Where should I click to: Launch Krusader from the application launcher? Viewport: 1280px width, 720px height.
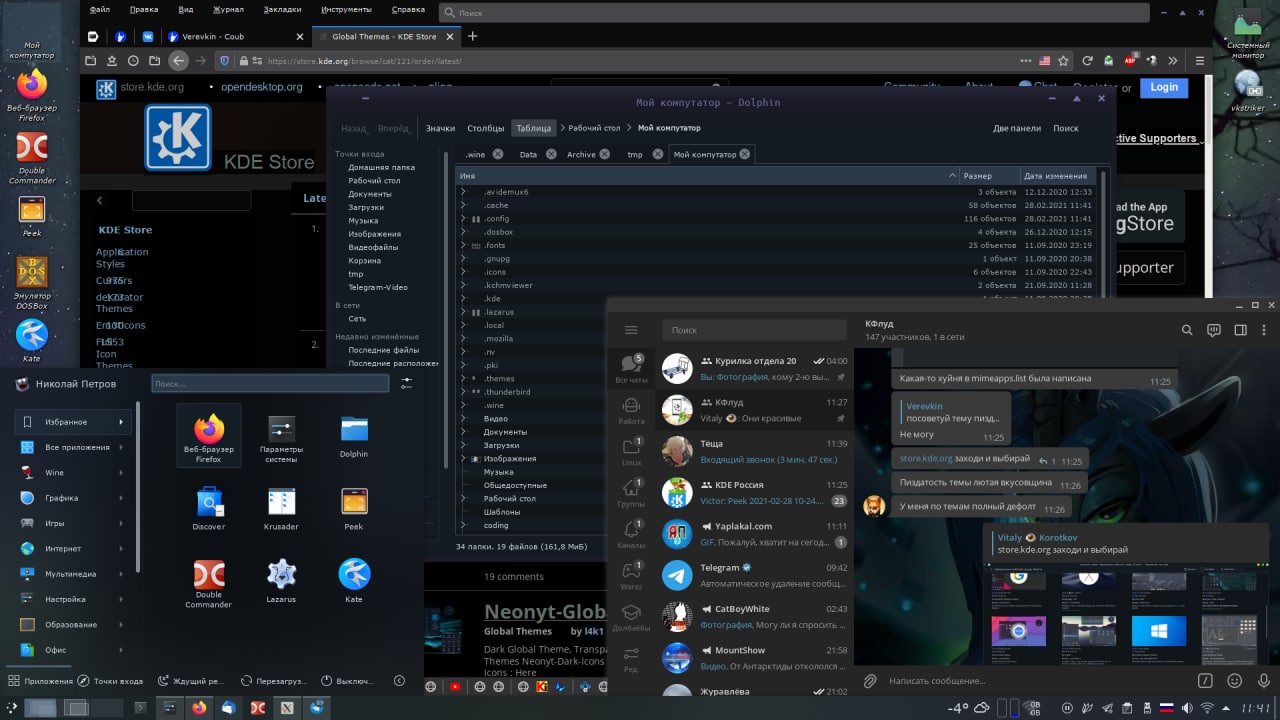coord(281,509)
